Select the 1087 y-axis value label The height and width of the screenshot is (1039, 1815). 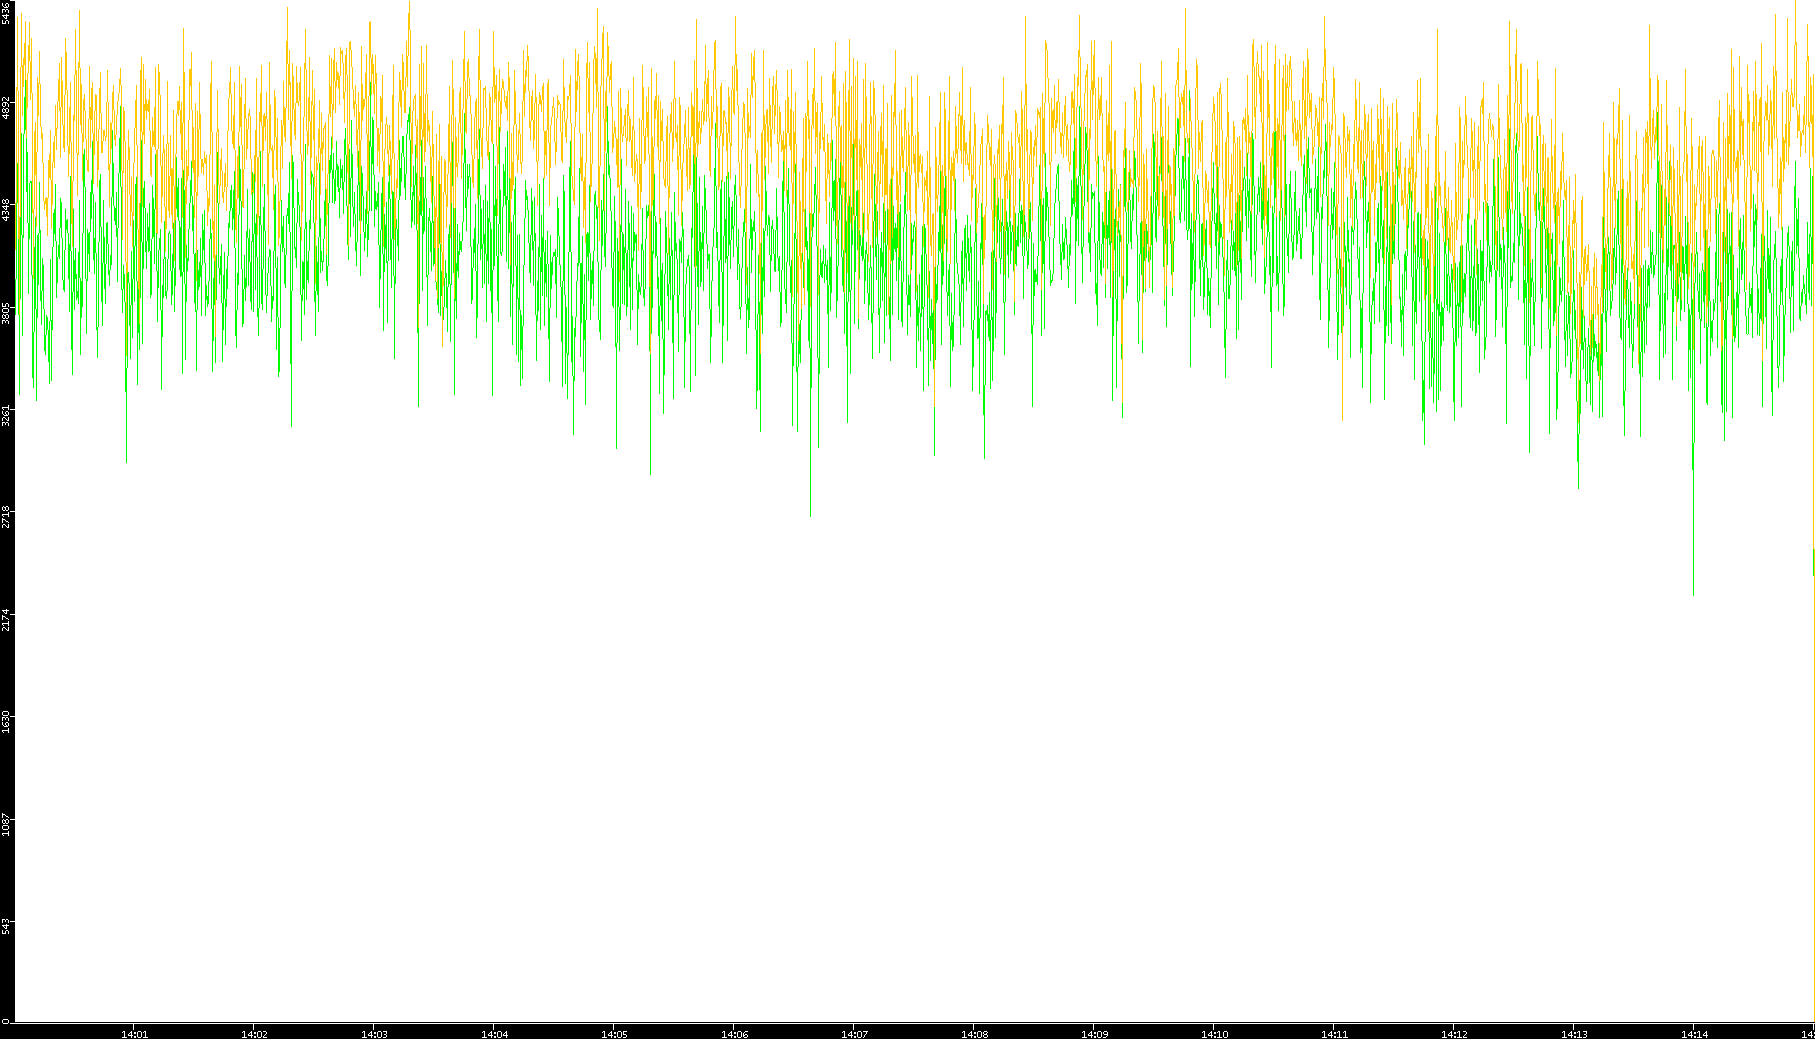tap(6, 824)
